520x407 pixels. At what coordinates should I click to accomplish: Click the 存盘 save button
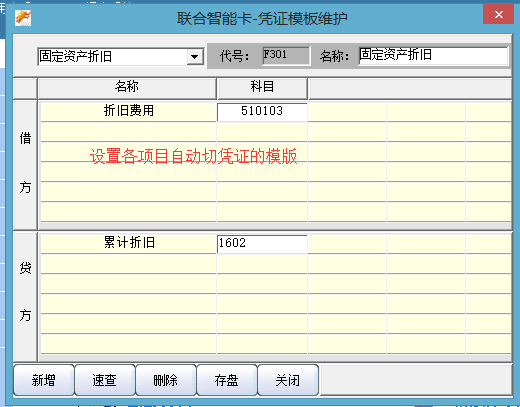[227, 380]
